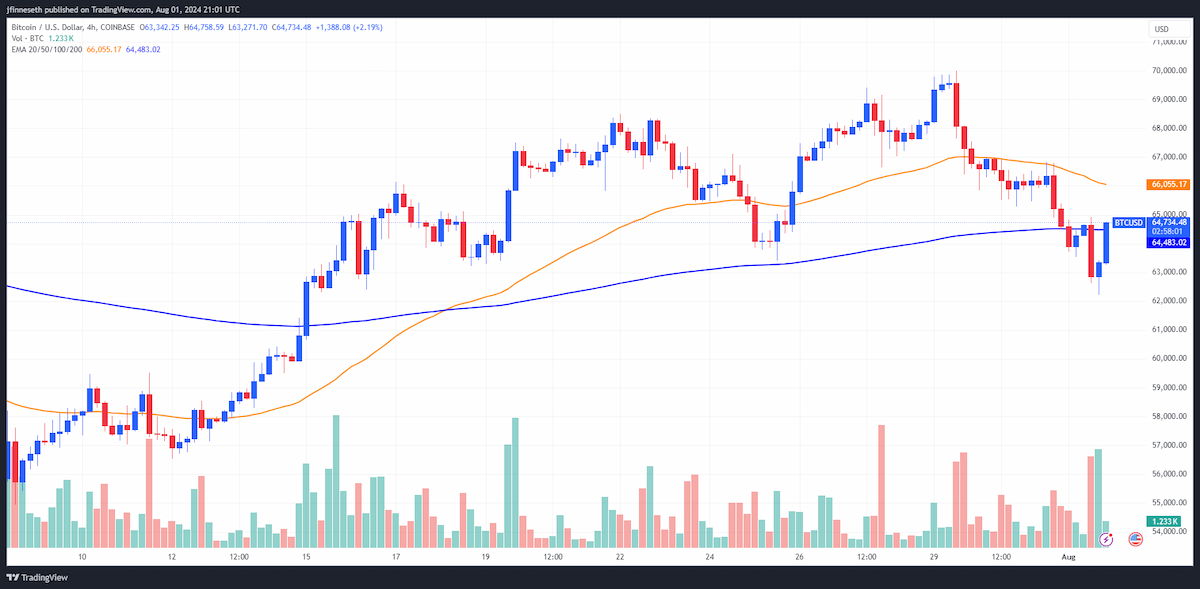Click the 02:58:01 candle countdown label
Screen dimensions: 1200x589
[x=1168, y=232]
